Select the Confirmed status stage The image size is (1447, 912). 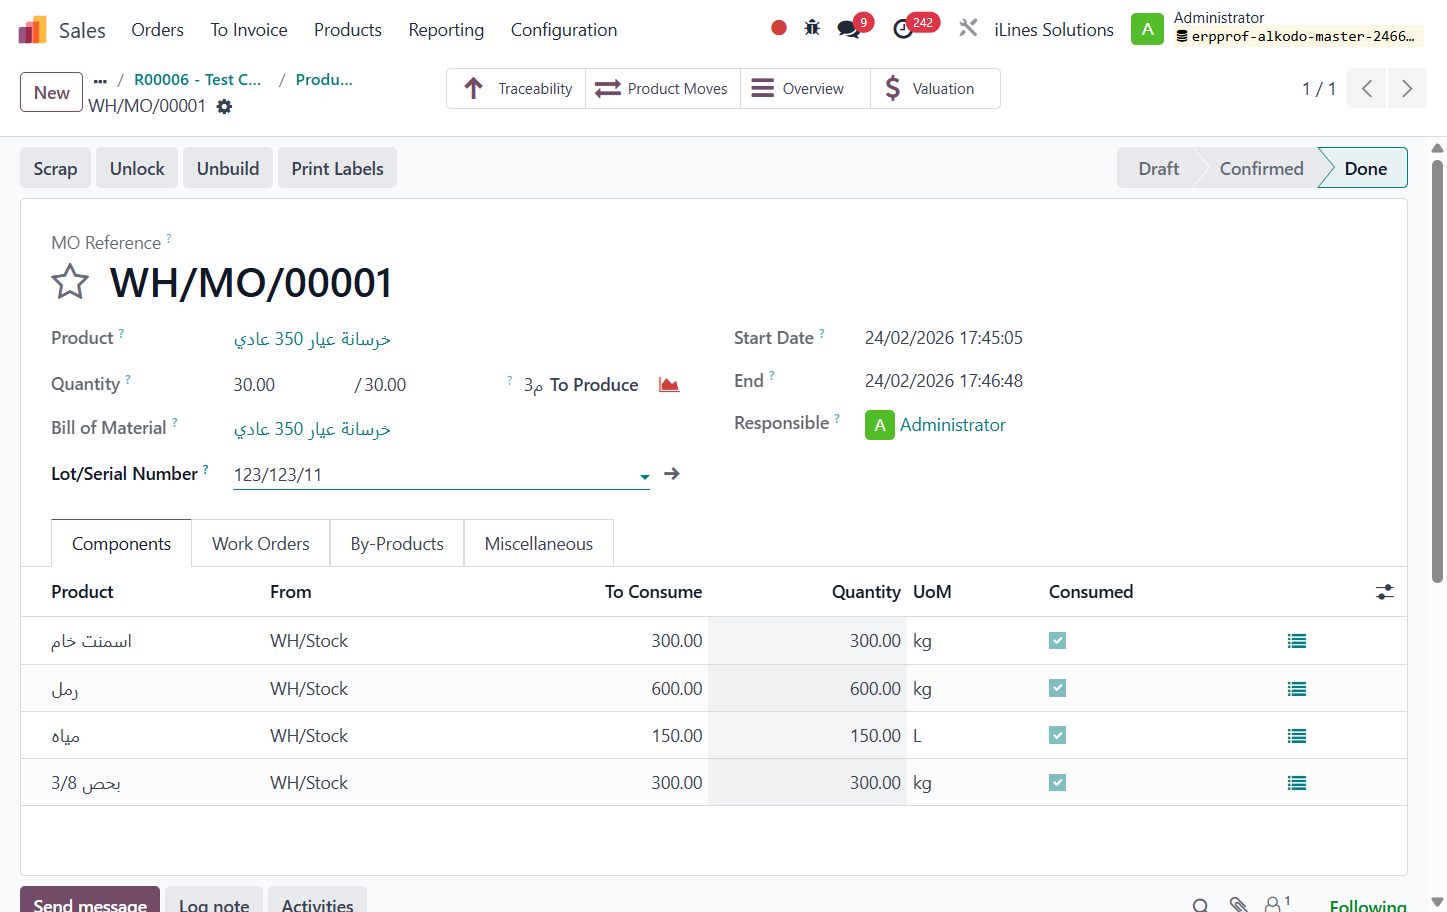(x=1261, y=168)
